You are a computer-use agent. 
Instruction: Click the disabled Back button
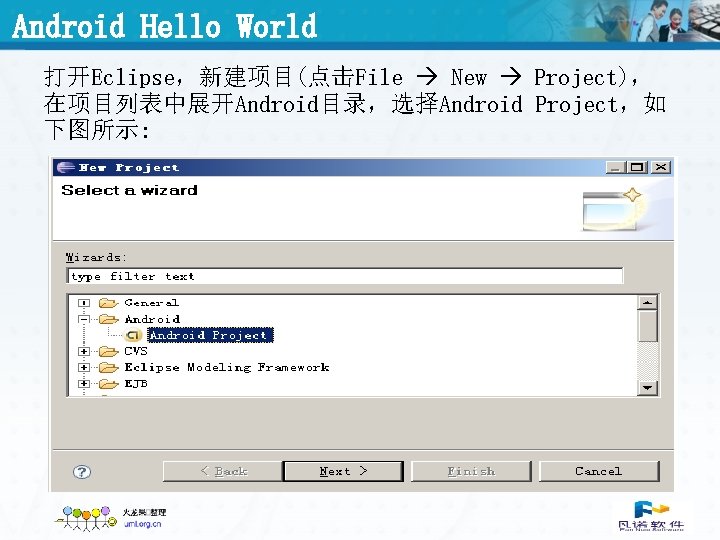(223, 471)
